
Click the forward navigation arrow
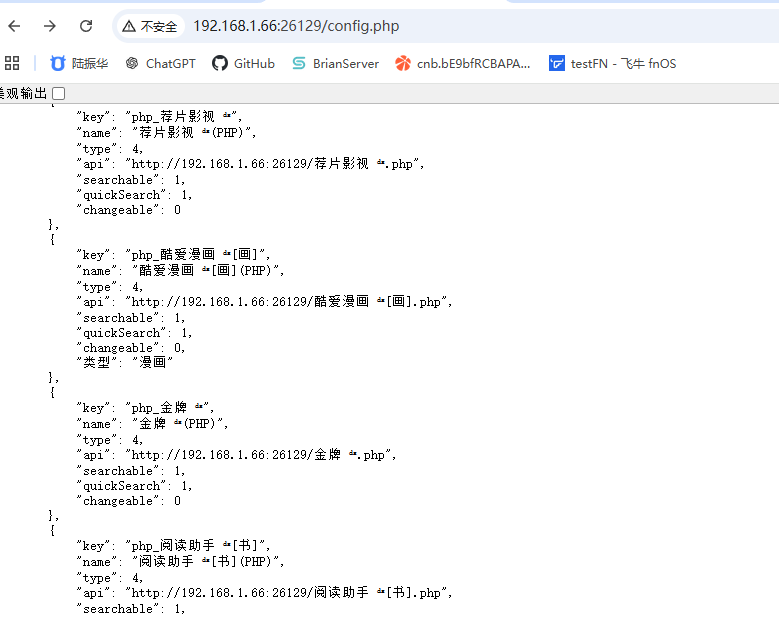pos(50,26)
